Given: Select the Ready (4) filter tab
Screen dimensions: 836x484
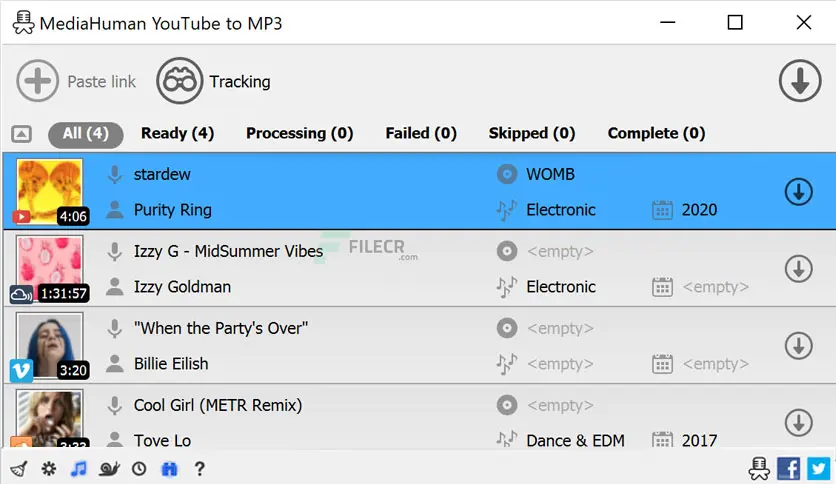Looking at the screenshot, I should [x=177, y=133].
